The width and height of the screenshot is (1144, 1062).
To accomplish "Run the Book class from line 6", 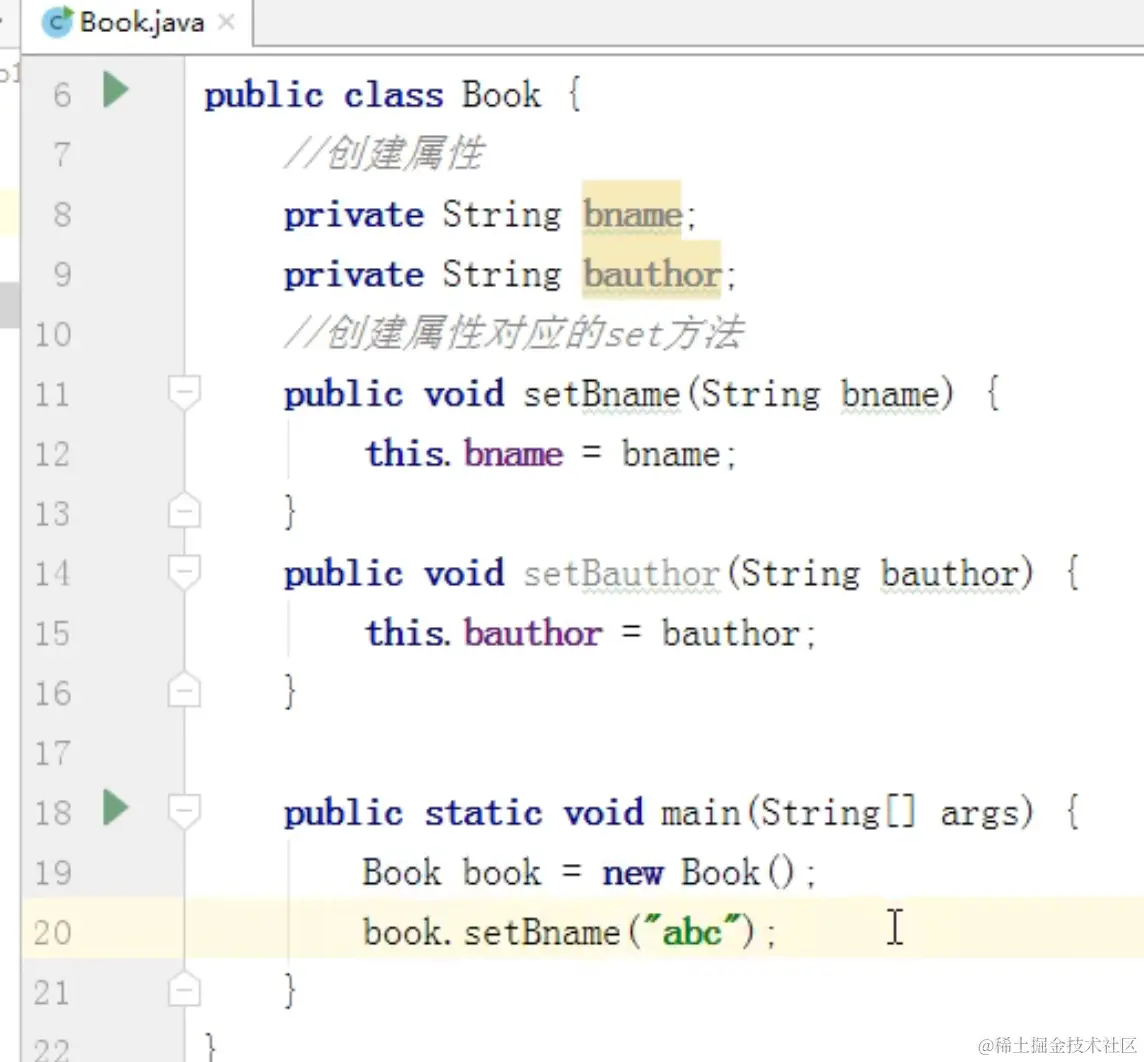I will tap(115, 90).
